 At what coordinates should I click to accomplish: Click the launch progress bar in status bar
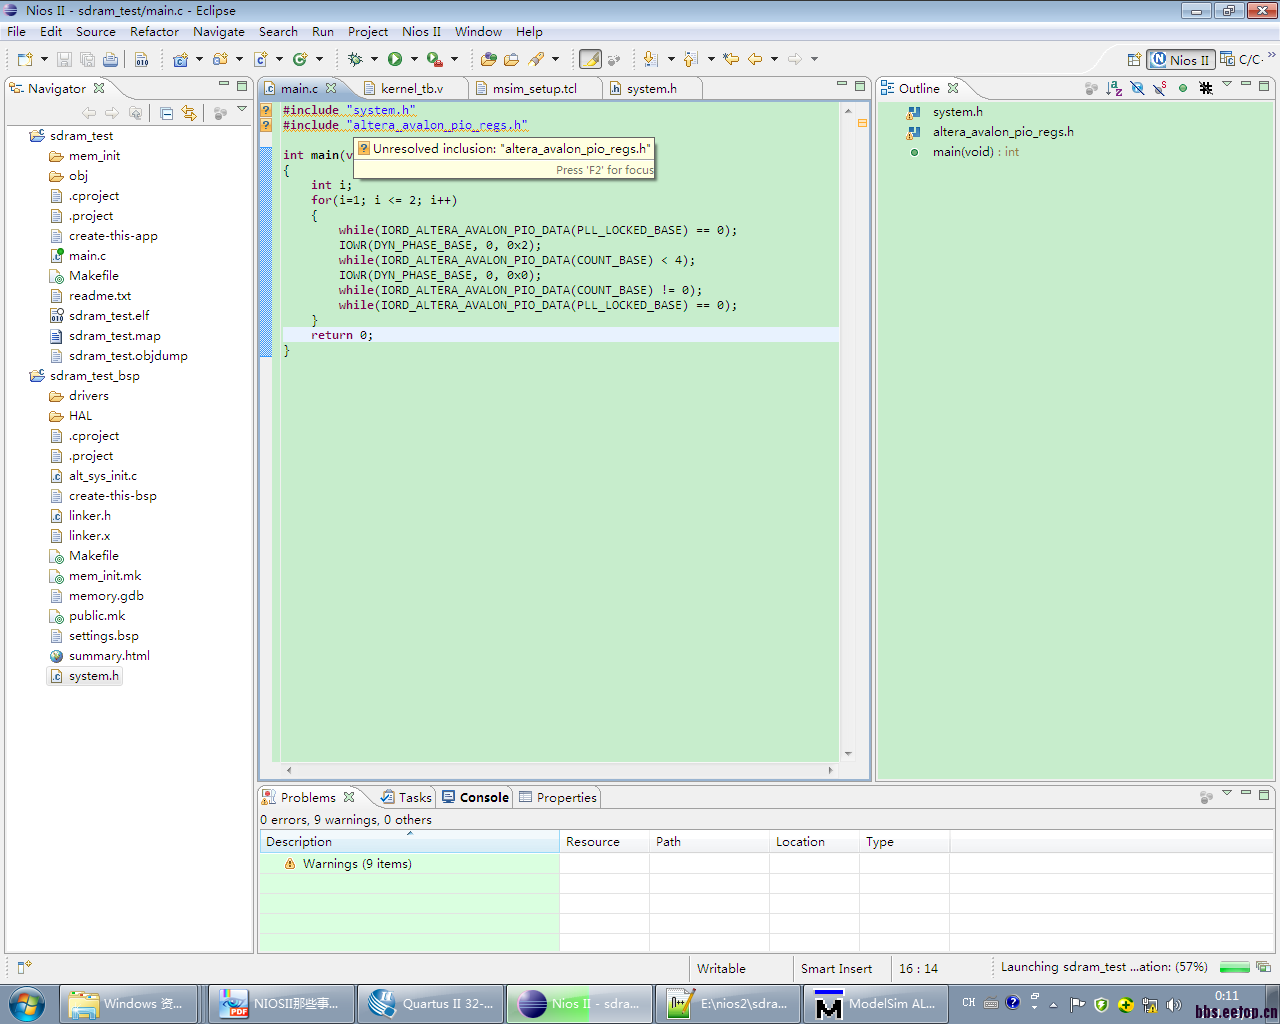1235,967
